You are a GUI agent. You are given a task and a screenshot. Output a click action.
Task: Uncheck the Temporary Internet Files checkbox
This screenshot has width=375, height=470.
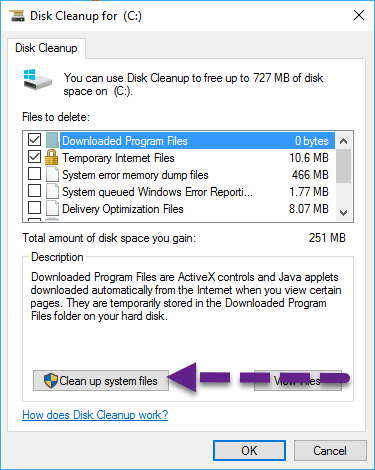pos(34,157)
